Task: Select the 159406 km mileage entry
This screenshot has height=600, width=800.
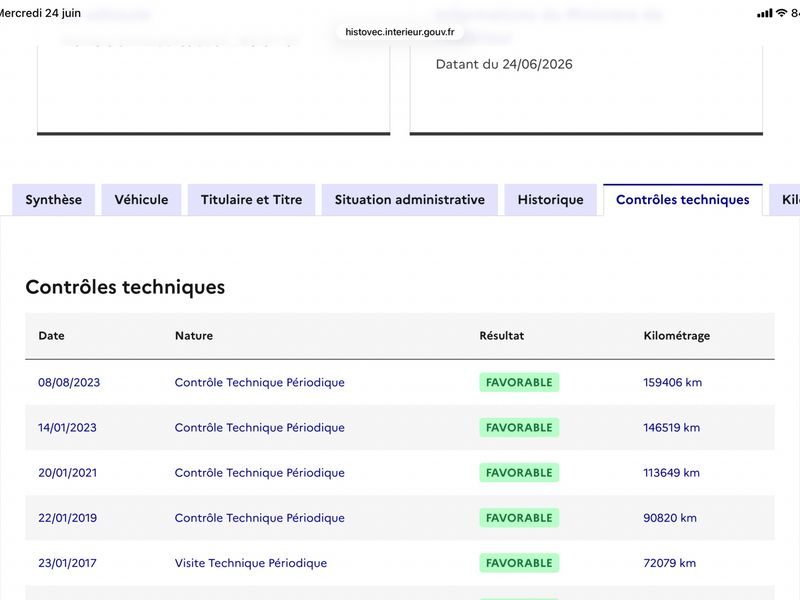Action: pos(672,382)
